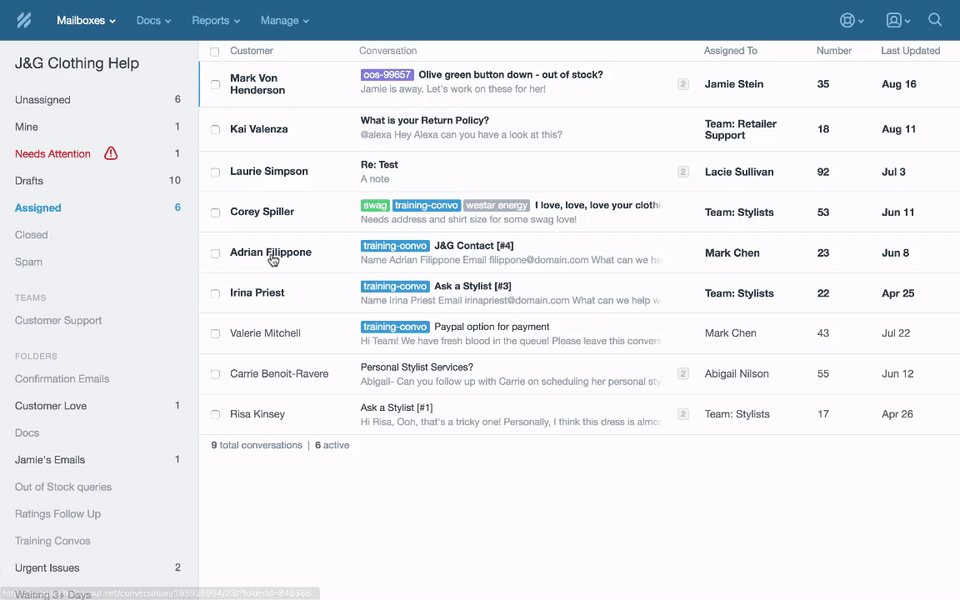Screen dimensions: 960x600
Task: Expand the Manage dropdown
Action: tap(284, 20)
